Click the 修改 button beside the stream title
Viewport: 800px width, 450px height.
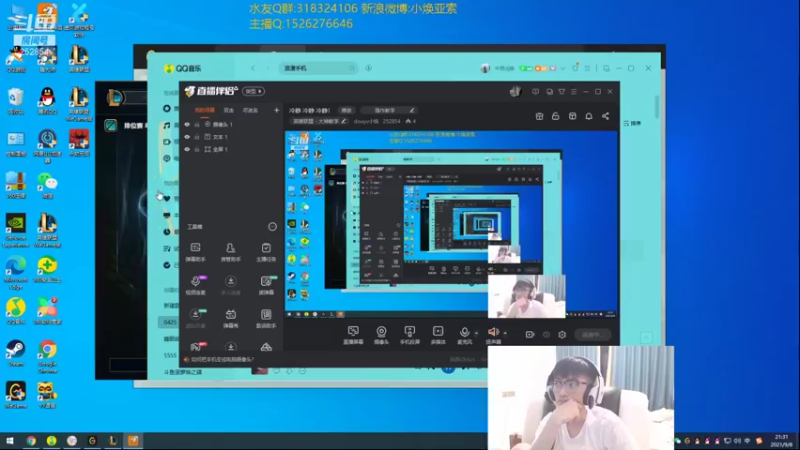(346, 110)
